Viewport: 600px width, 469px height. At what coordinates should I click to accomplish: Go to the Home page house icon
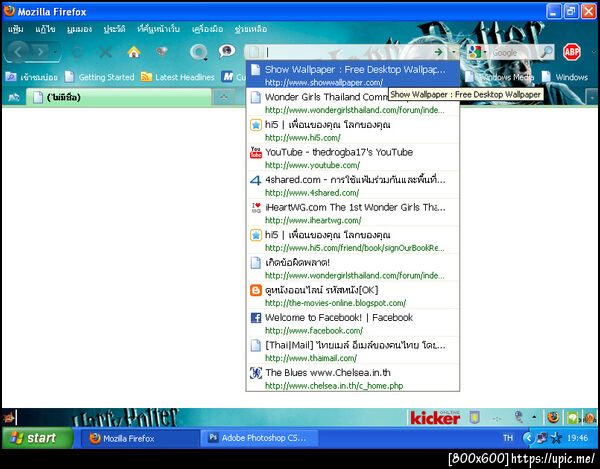(x=134, y=52)
